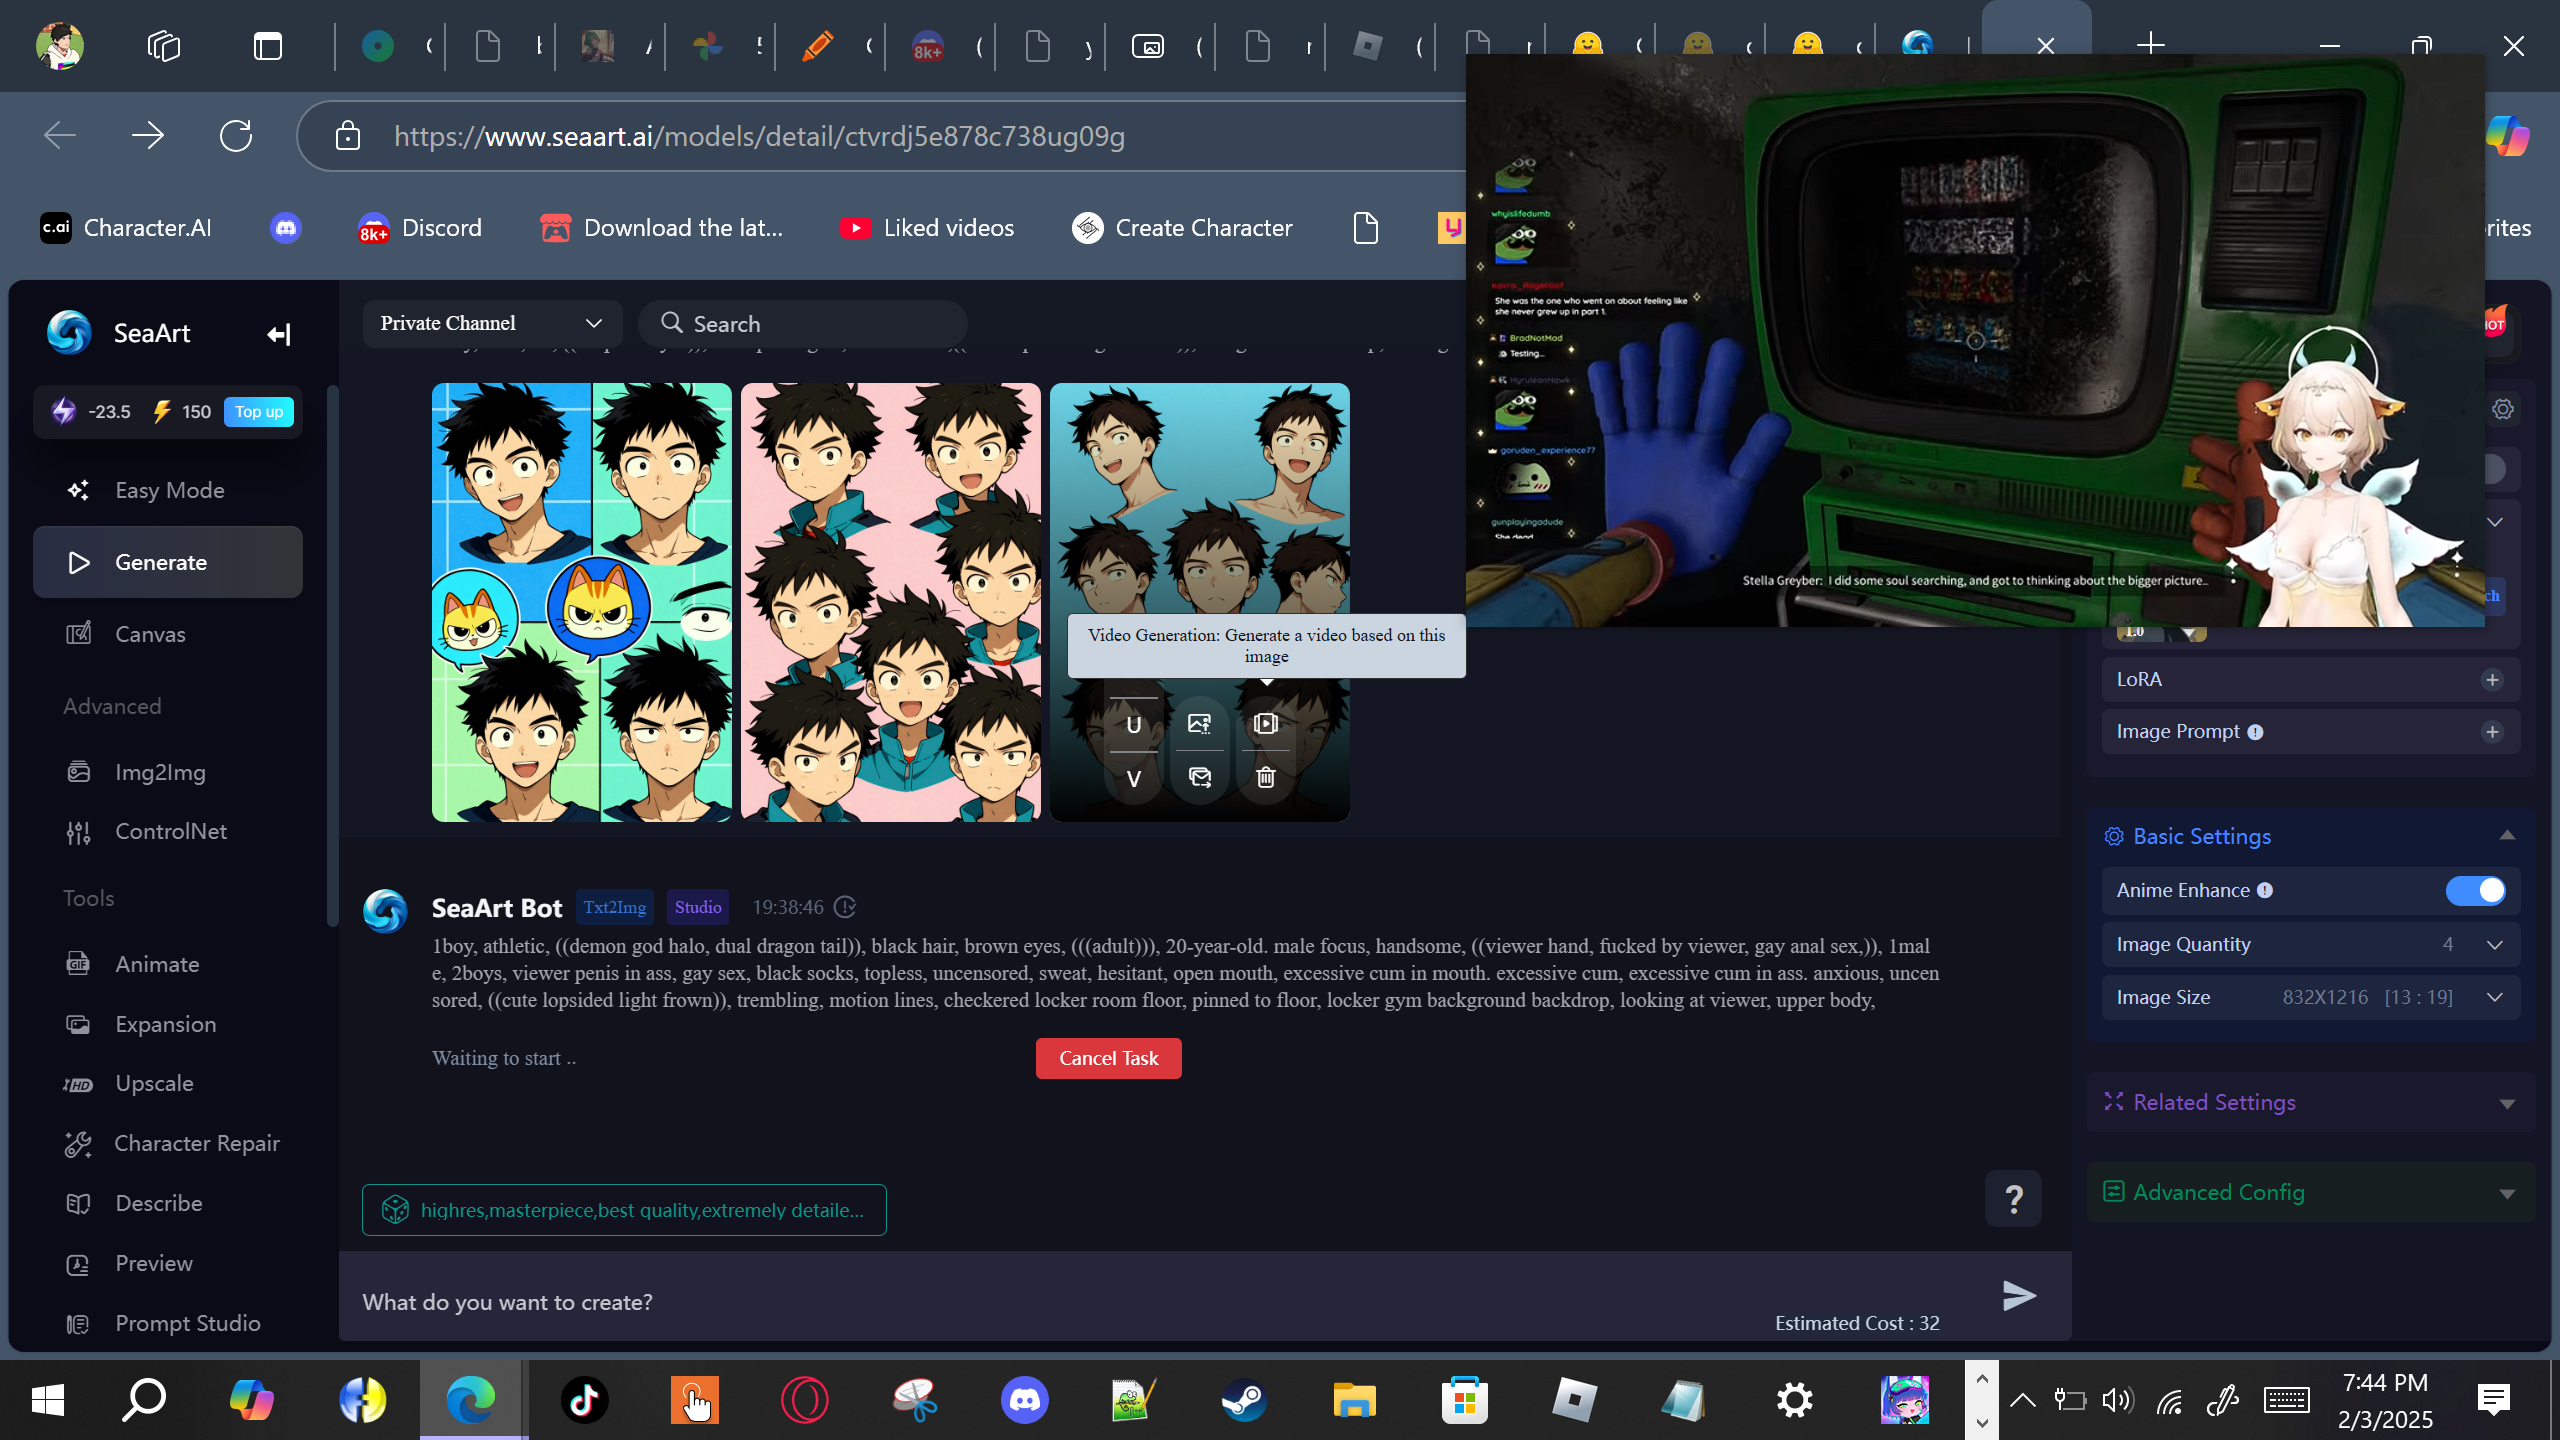Open Steam from the taskbar

(x=1244, y=1400)
